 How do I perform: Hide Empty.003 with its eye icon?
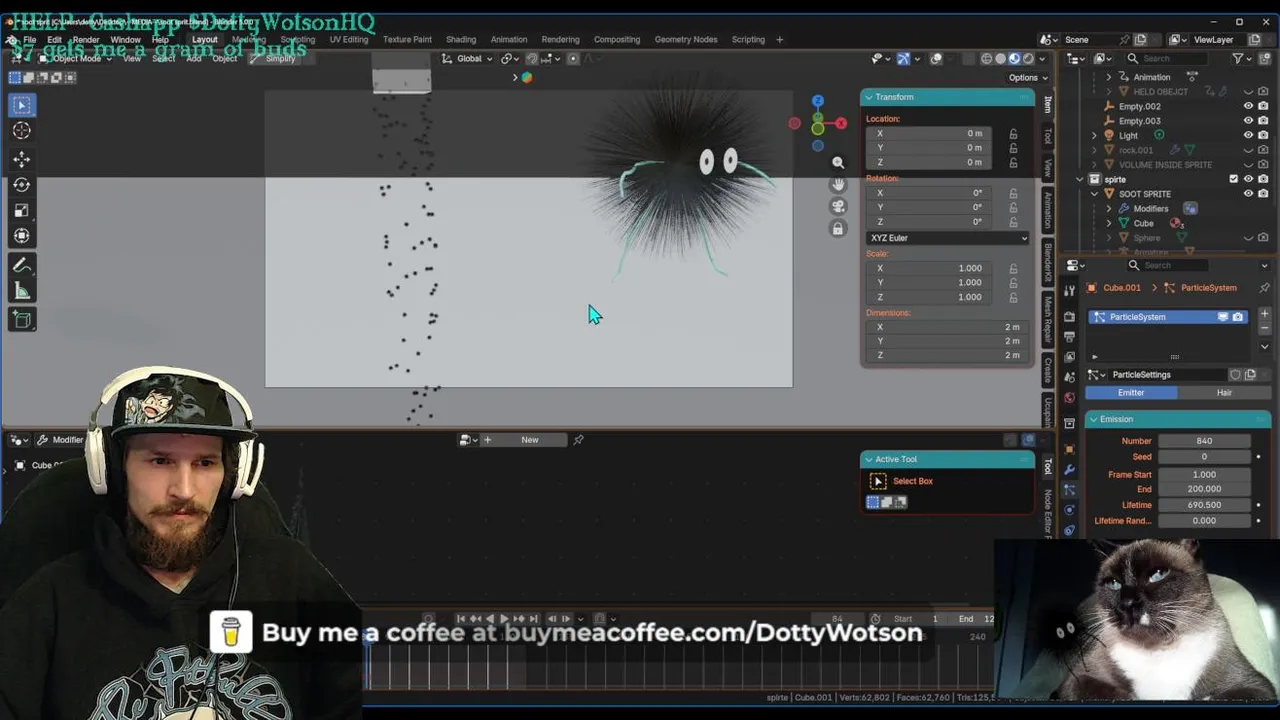(x=1248, y=121)
